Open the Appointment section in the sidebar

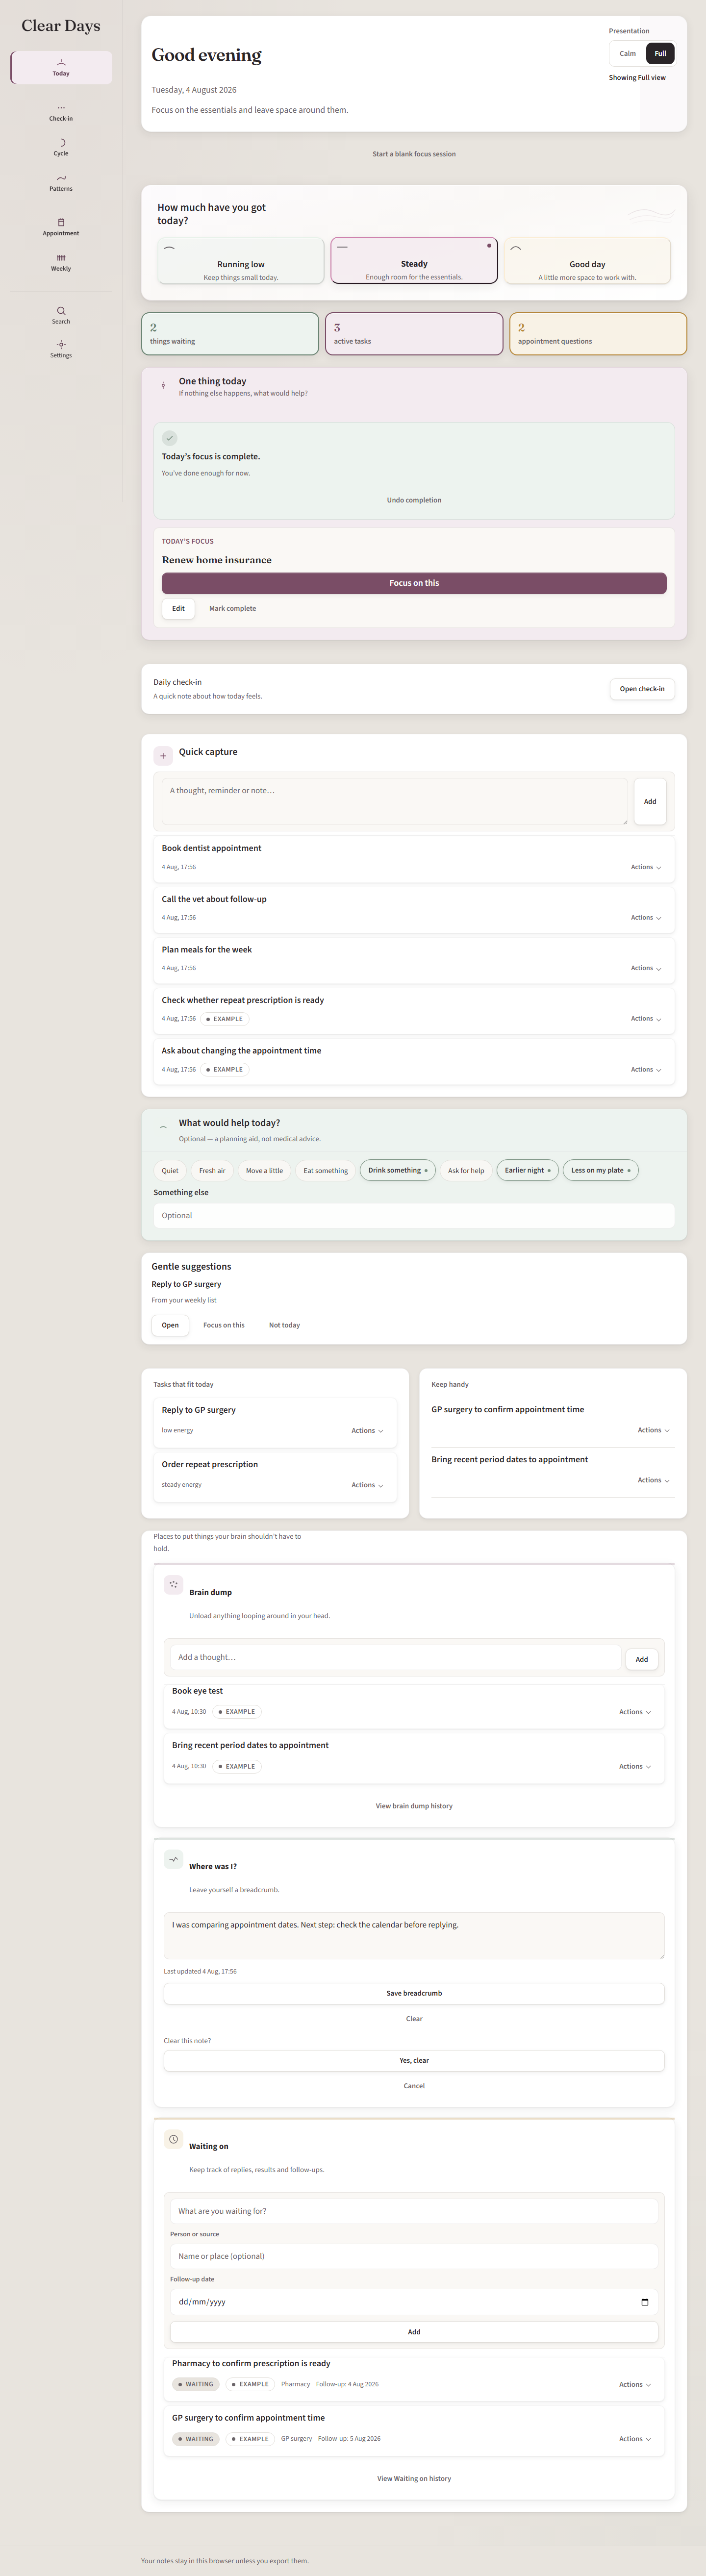tap(61, 228)
